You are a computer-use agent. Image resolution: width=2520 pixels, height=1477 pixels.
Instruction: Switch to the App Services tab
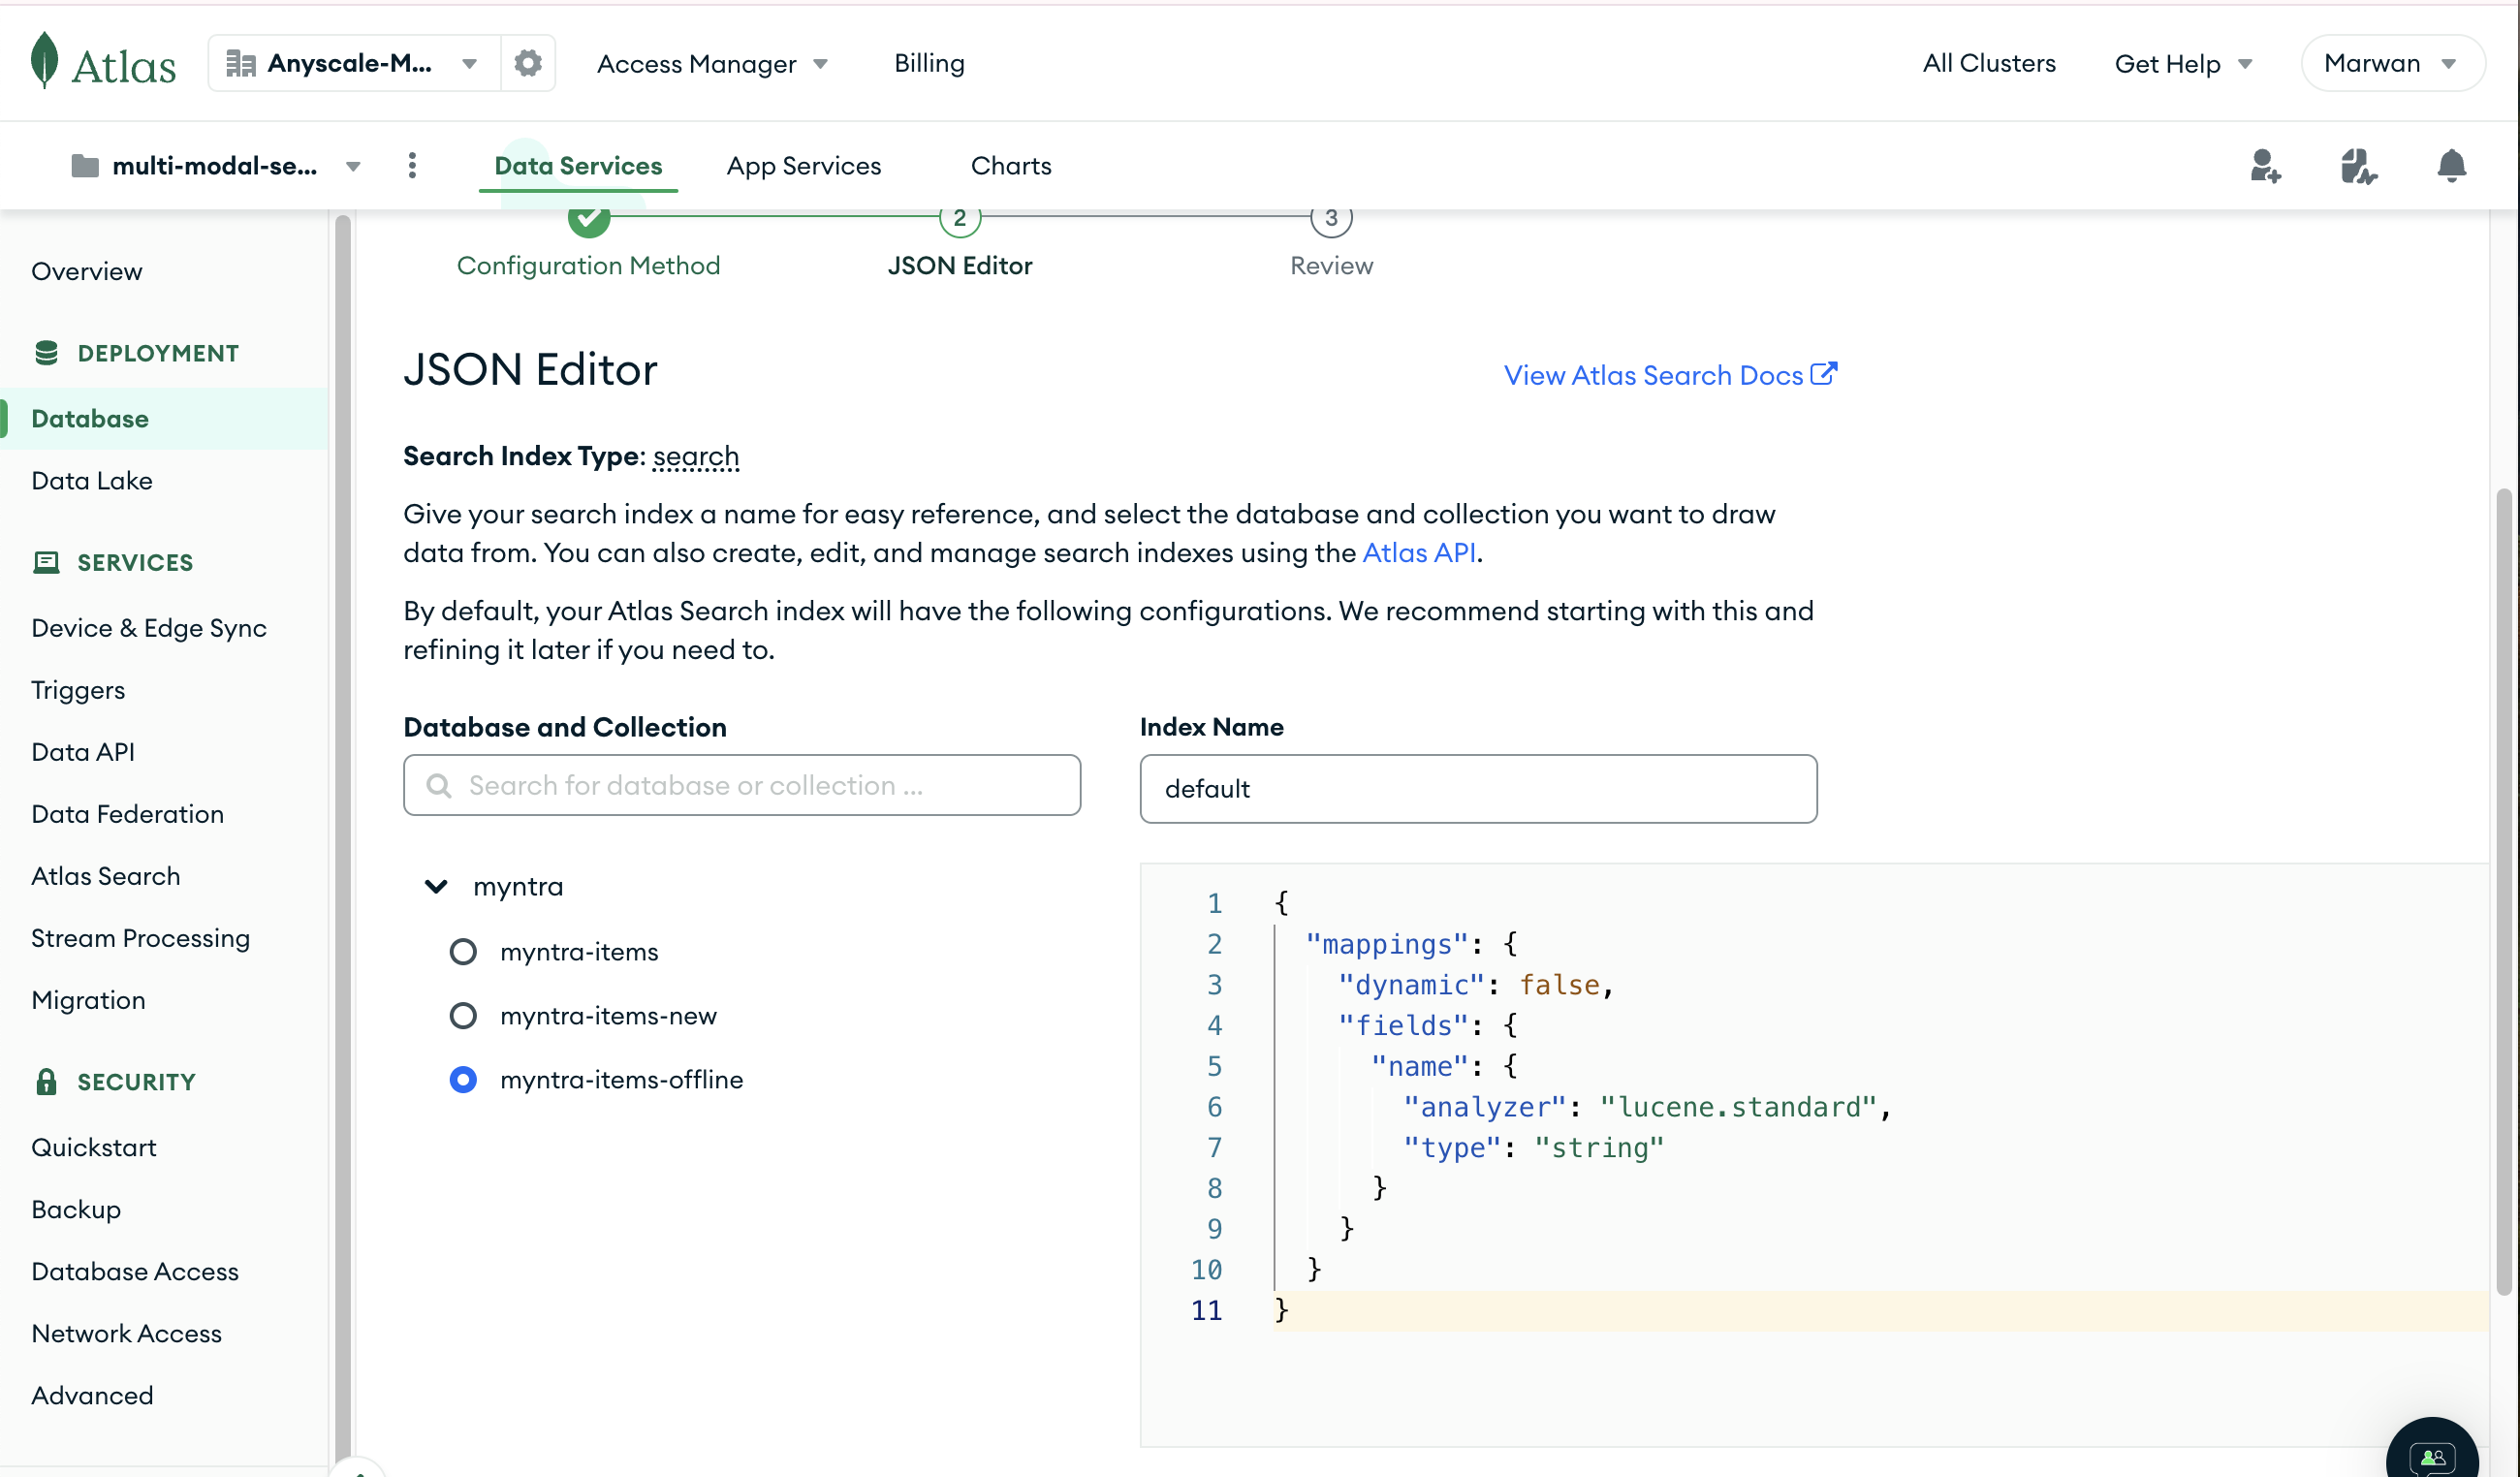click(803, 166)
